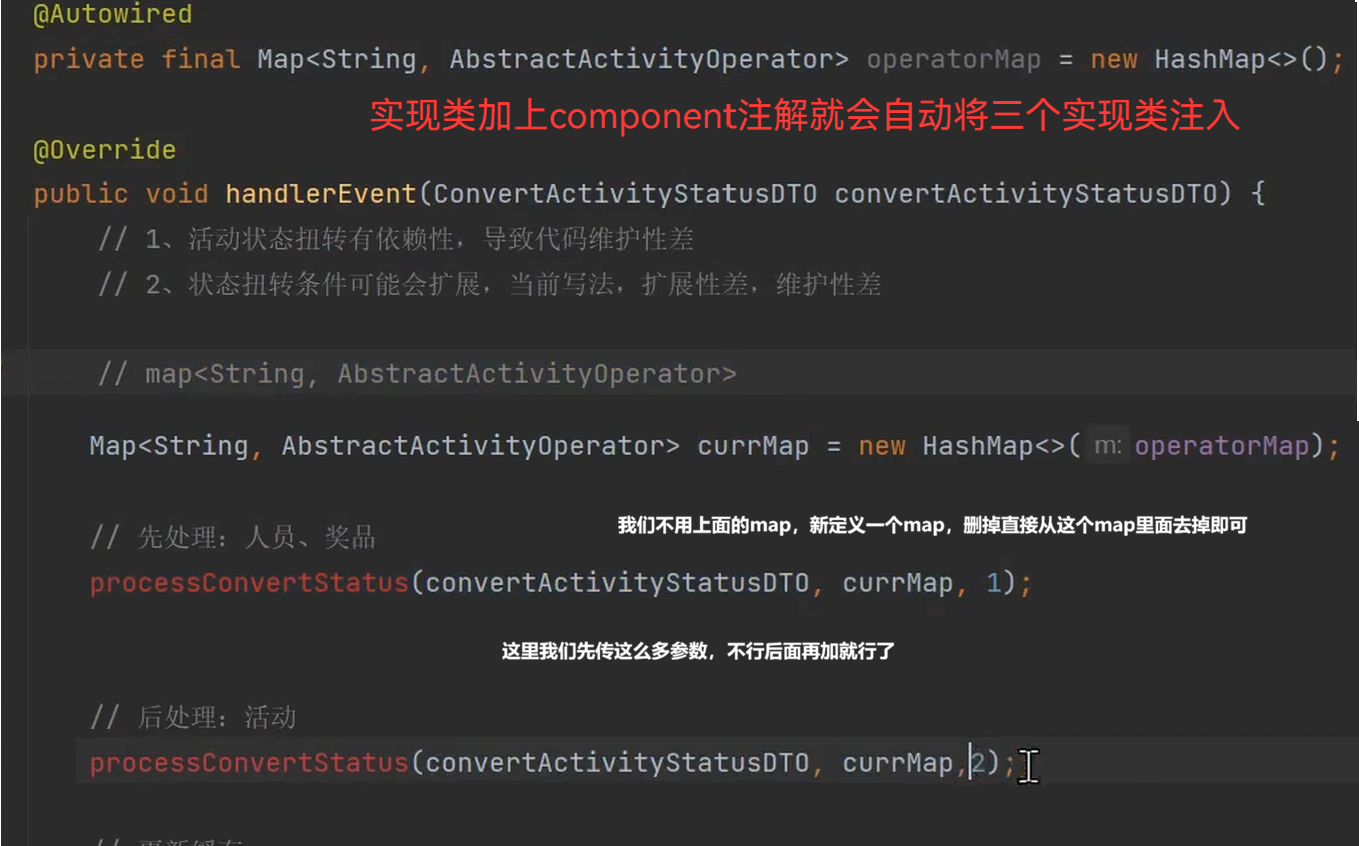Image resolution: width=1359 pixels, height=846 pixels.
Task: Click processConvertStatus call with argument 2
Action: (x=249, y=764)
